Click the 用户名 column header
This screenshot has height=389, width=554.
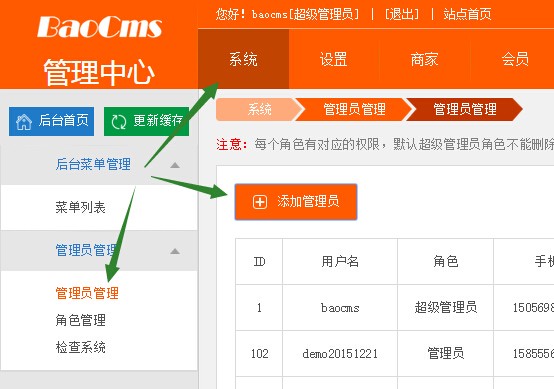[x=340, y=261]
